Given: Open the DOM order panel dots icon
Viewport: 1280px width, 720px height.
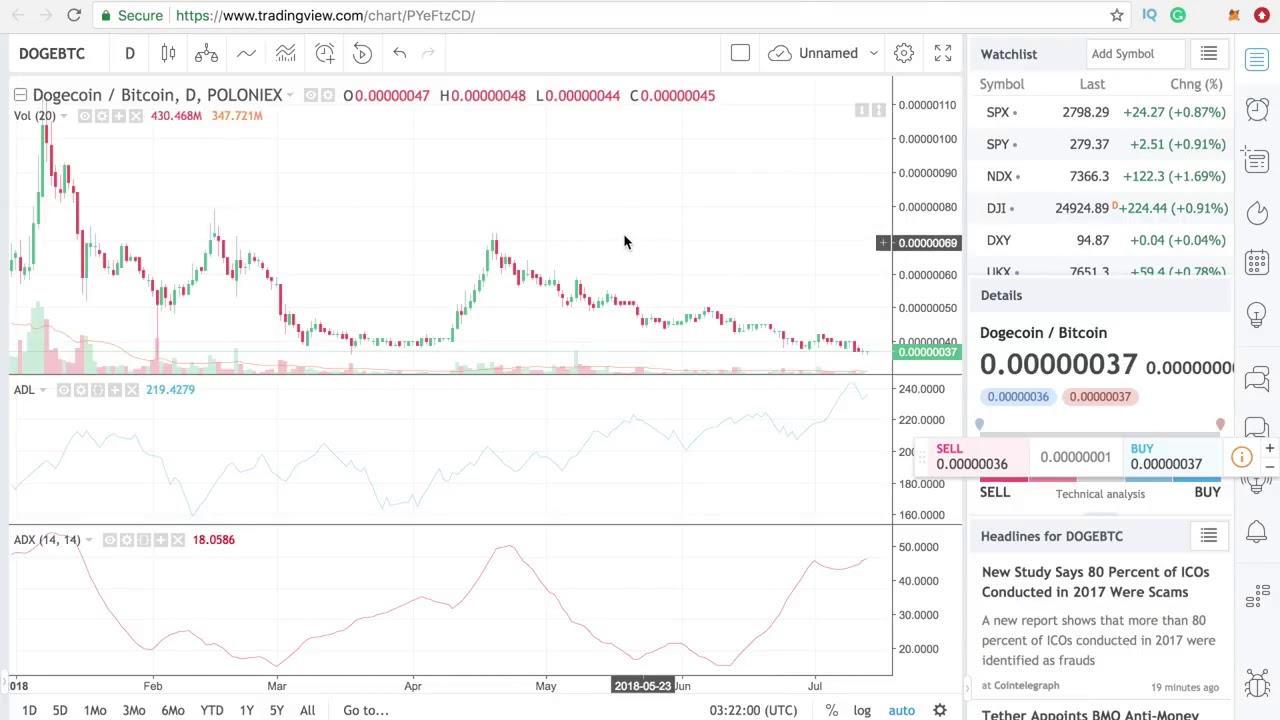Looking at the screenshot, I should tap(1257, 598).
